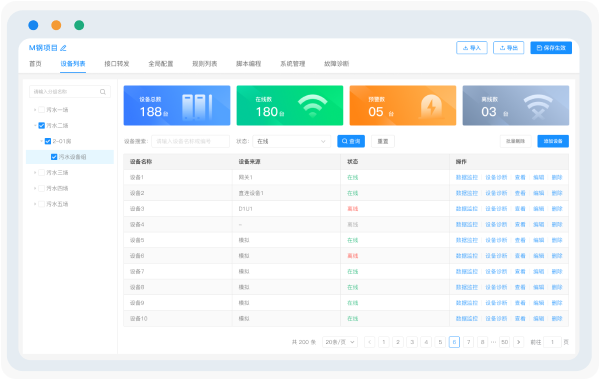This screenshot has width=600, height=380.
Task: Click the blue 添加设备 button
Action: [553, 141]
